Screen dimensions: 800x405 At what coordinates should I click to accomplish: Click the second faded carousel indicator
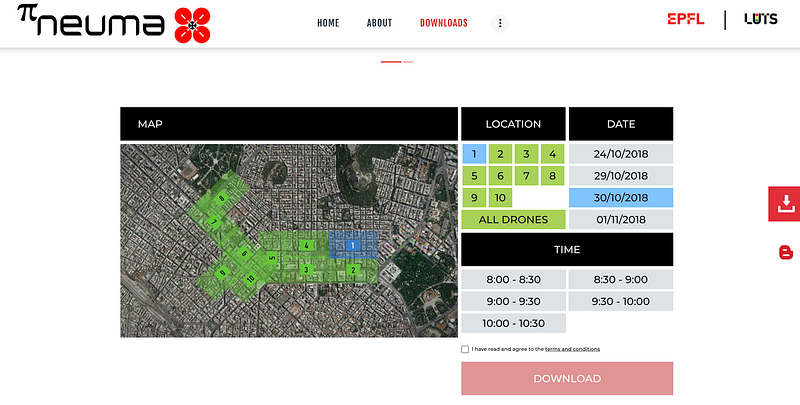(408, 62)
